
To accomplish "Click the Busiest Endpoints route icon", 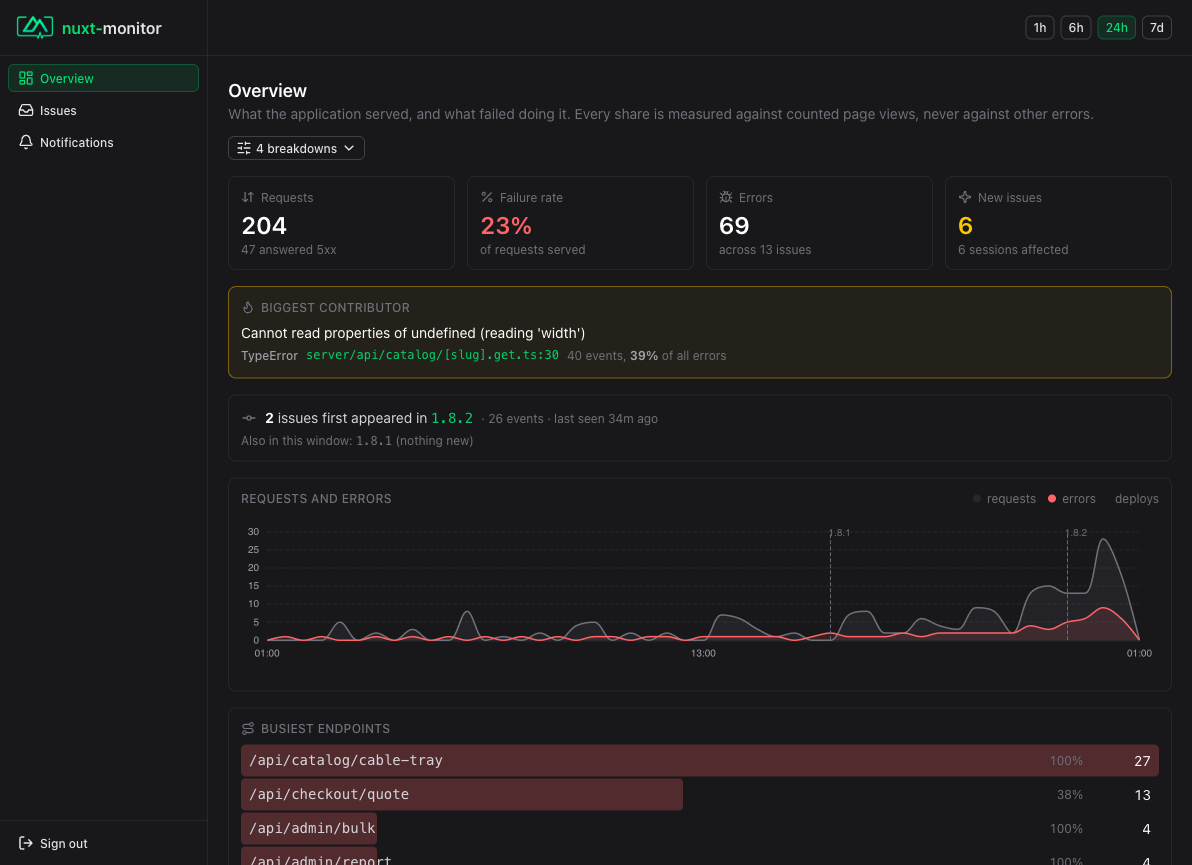I will pyautogui.click(x=248, y=728).
